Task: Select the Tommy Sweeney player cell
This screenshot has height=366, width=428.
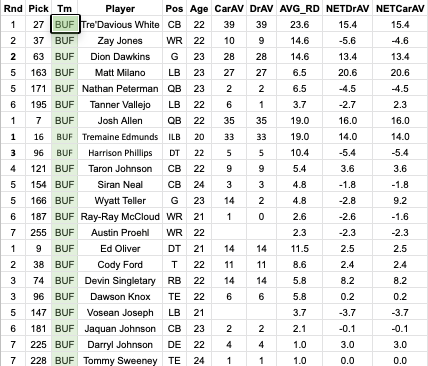Action: (120, 360)
